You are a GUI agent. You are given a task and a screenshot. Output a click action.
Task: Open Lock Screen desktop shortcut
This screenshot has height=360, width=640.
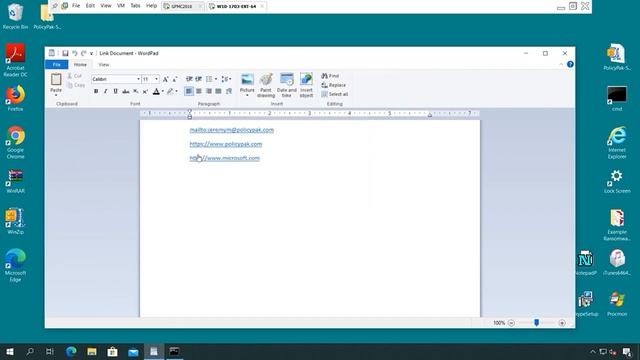(617, 182)
